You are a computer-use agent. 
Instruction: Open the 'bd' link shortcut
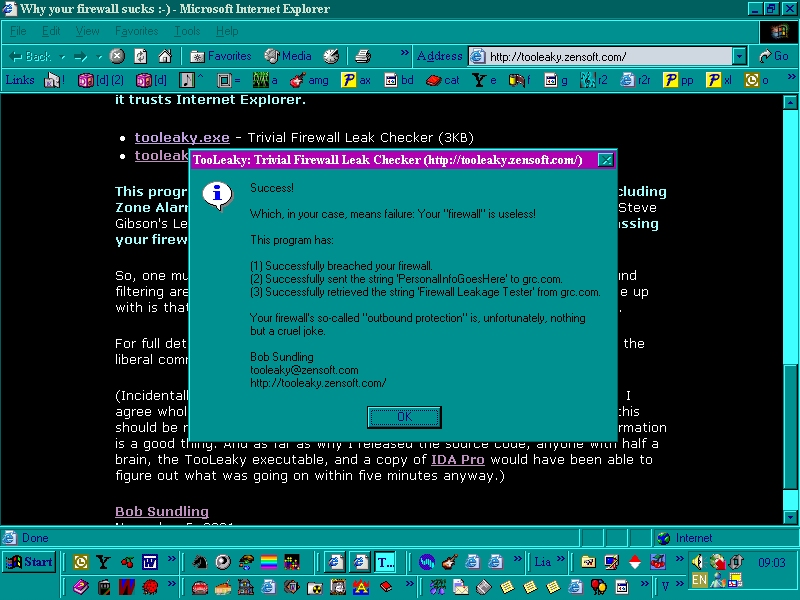click(399, 80)
